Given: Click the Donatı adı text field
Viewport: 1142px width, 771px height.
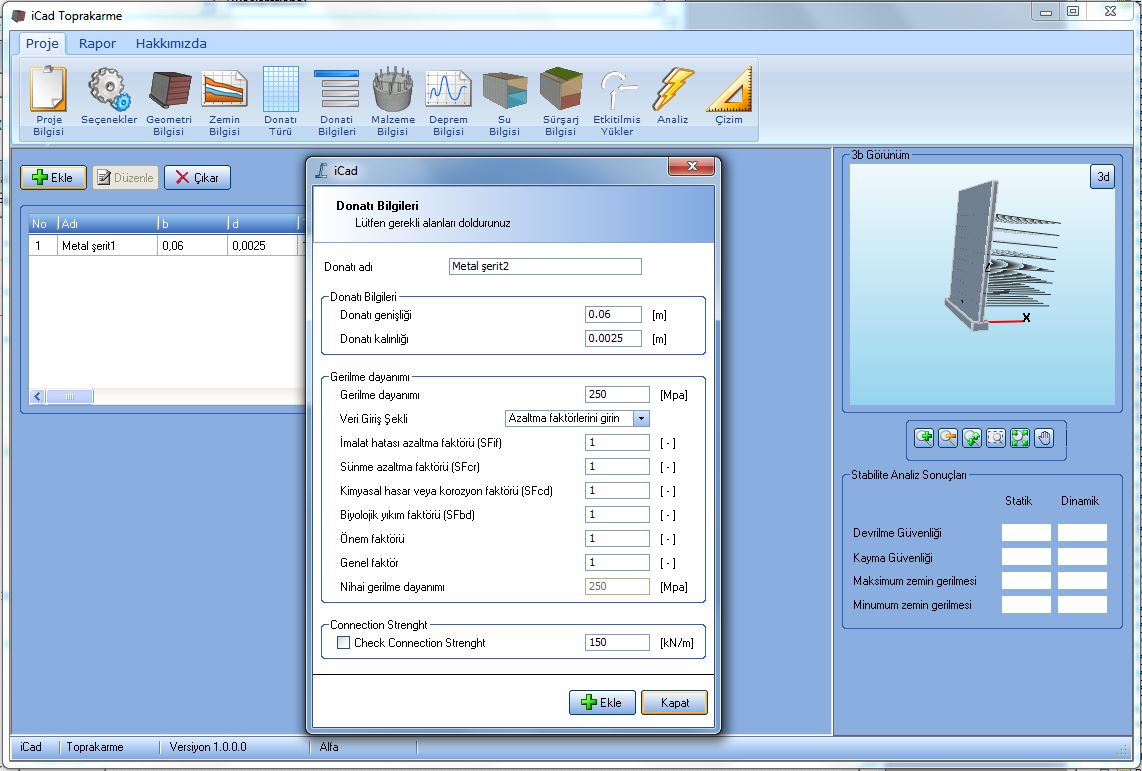Looking at the screenshot, I should click(546, 266).
